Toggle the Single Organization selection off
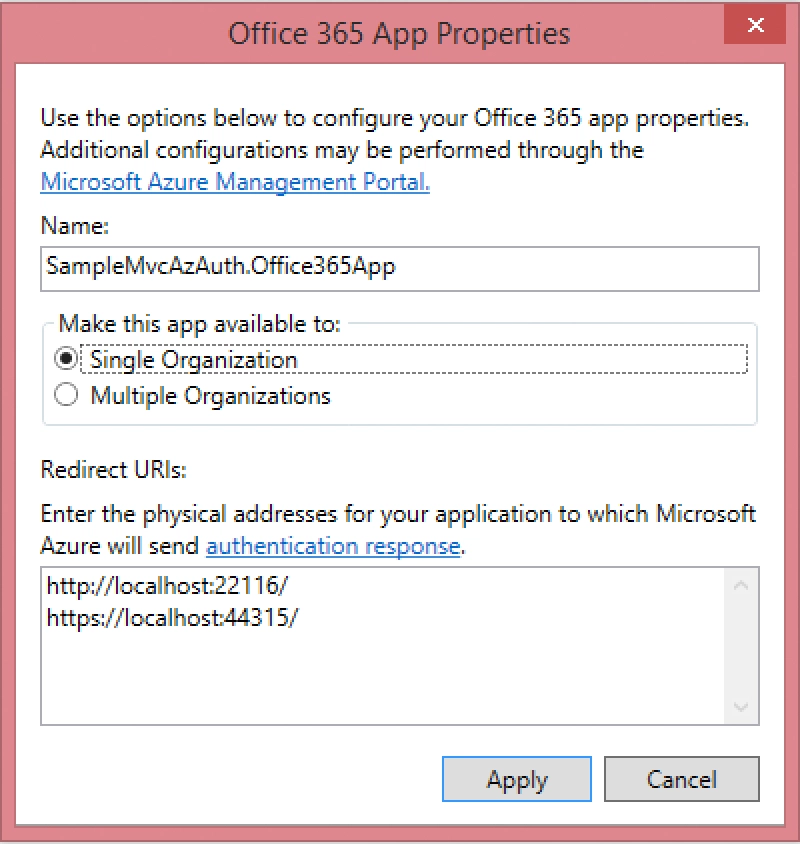The width and height of the screenshot is (800, 844). (65, 359)
